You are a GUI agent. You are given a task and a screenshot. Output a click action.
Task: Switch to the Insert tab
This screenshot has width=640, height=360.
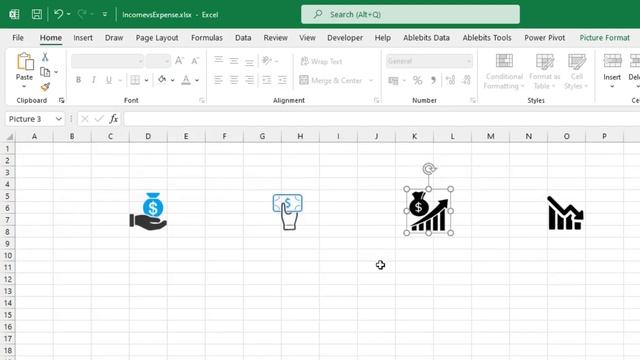tap(83, 38)
